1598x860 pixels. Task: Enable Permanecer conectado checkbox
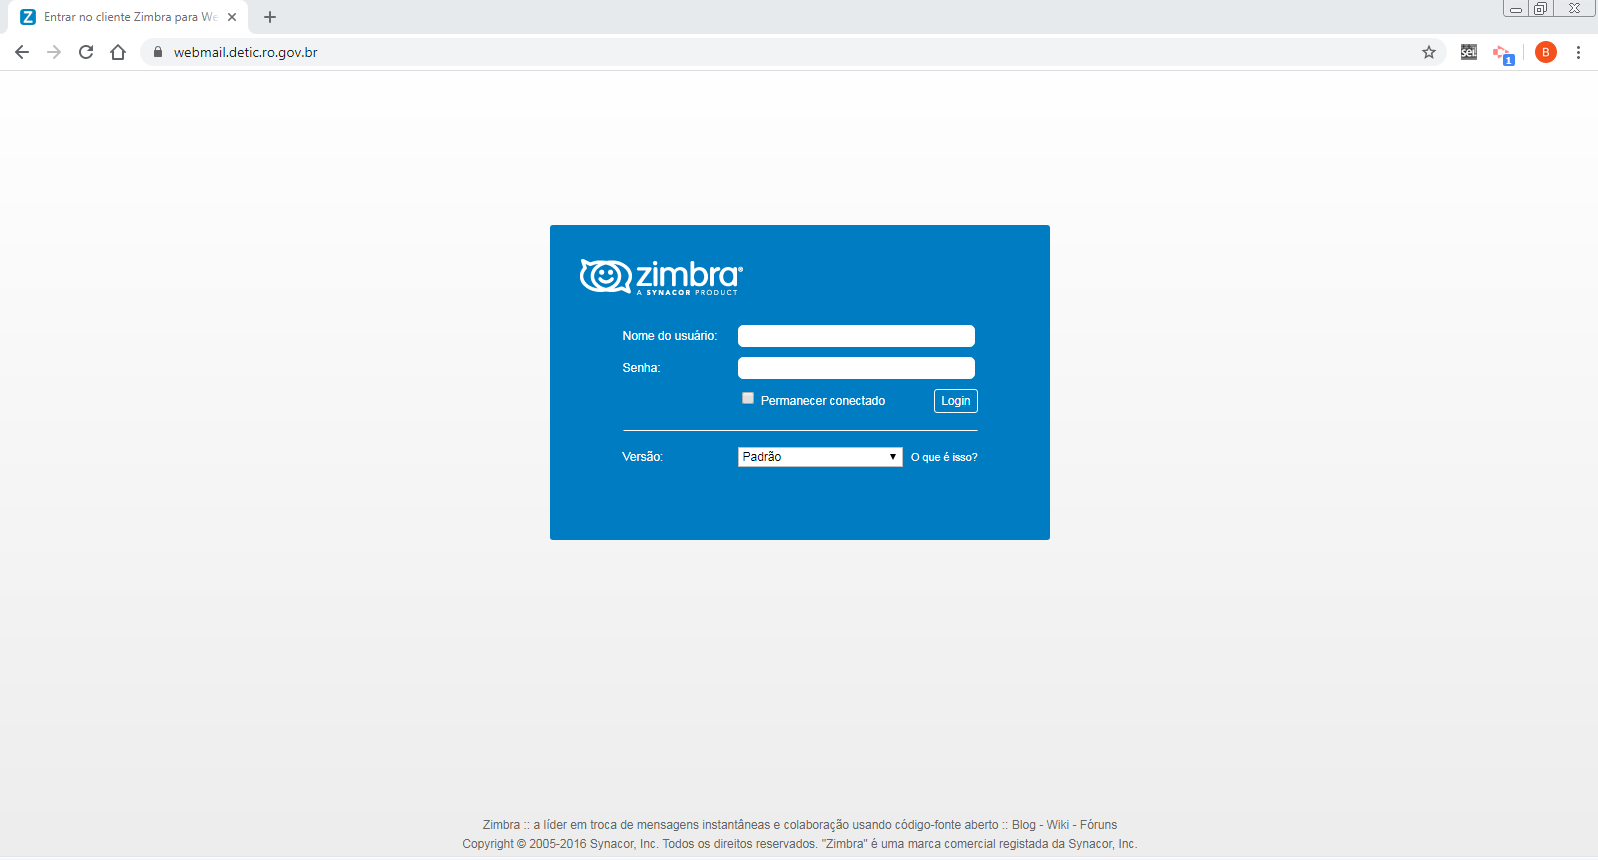[748, 398]
